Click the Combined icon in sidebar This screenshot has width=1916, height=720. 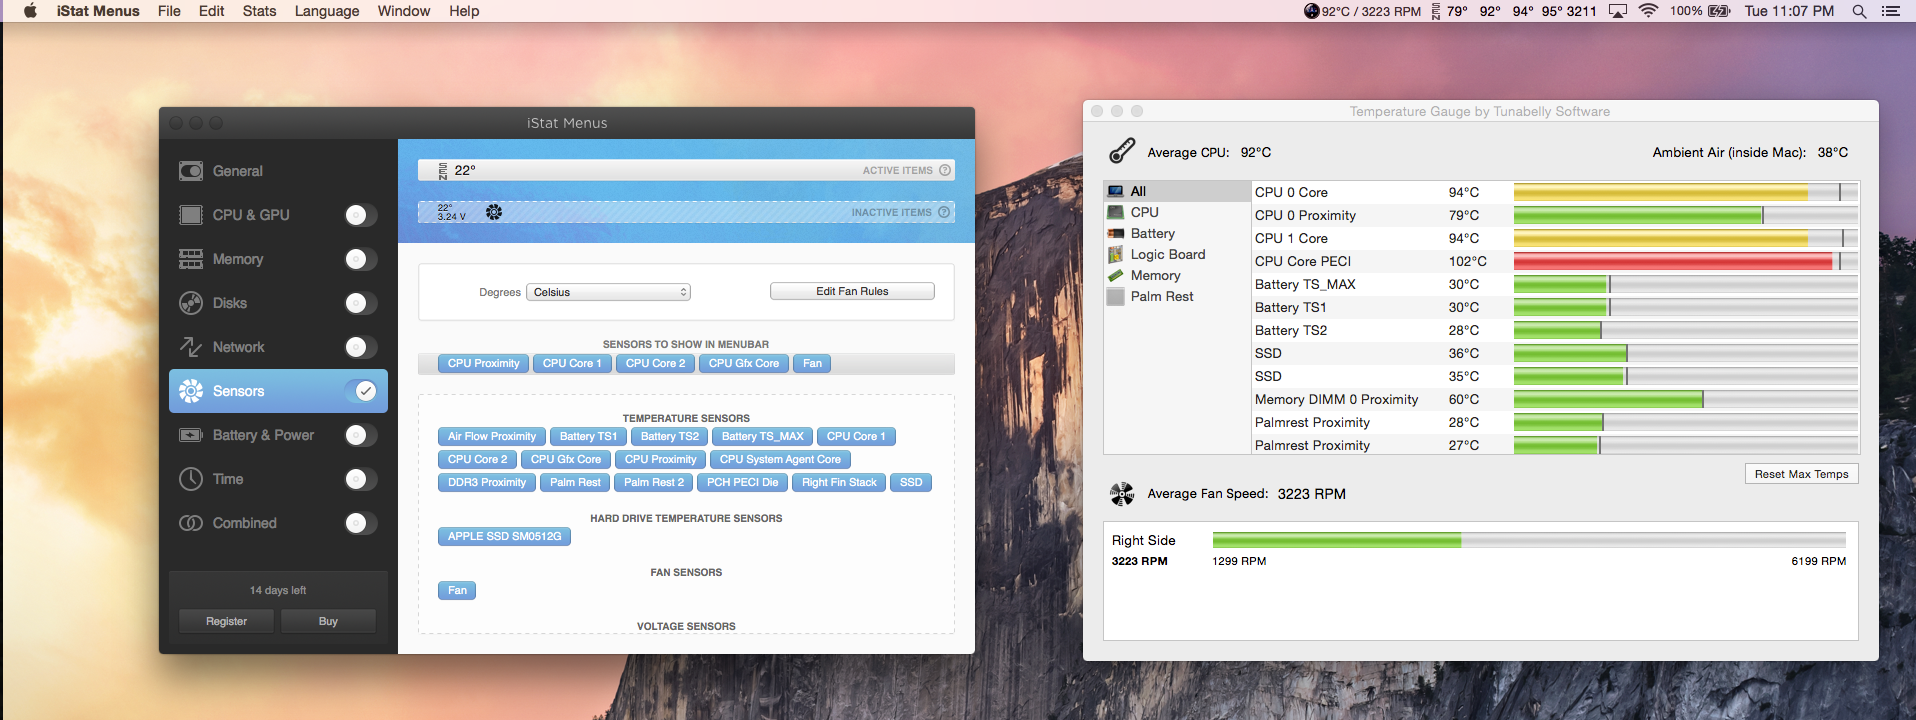pyautogui.click(x=191, y=523)
